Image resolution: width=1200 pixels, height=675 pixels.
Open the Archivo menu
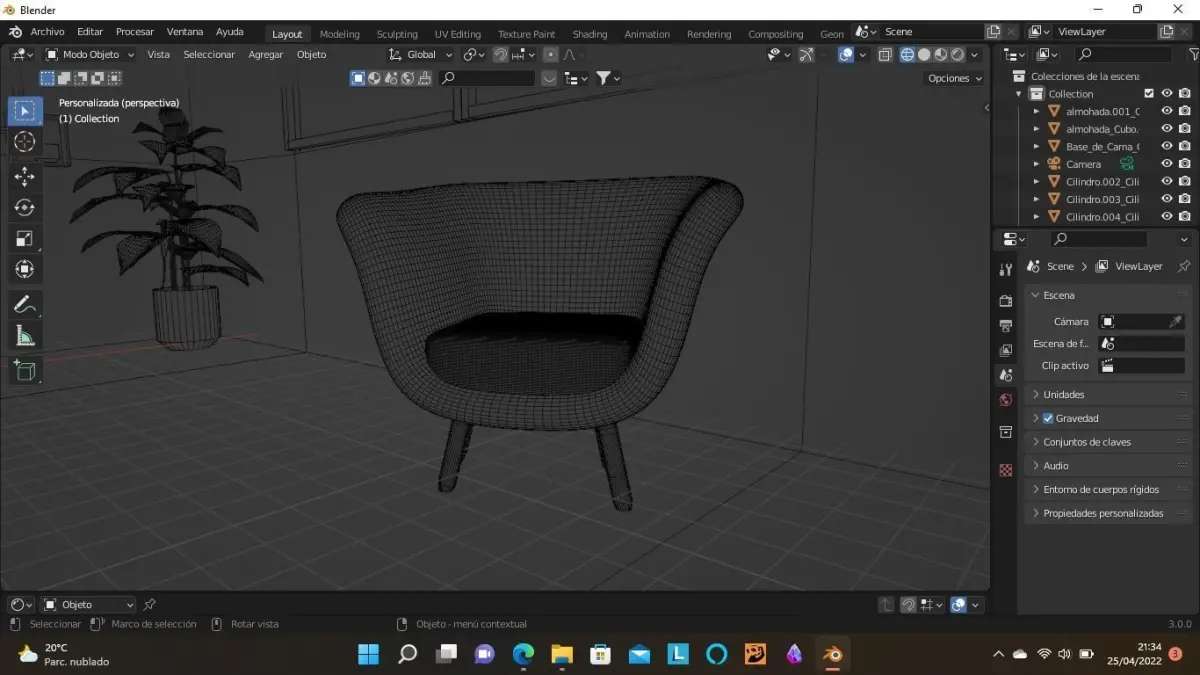pyautogui.click(x=47, y=32)
